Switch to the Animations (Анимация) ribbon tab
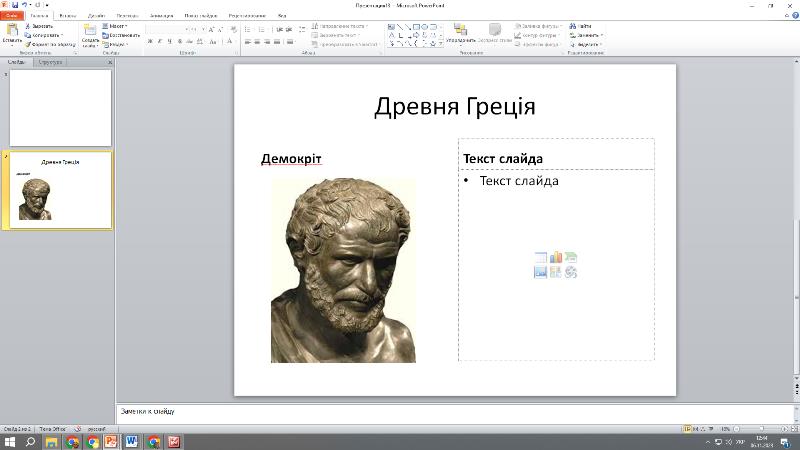800x450 pixels. (x=161, y=16)
